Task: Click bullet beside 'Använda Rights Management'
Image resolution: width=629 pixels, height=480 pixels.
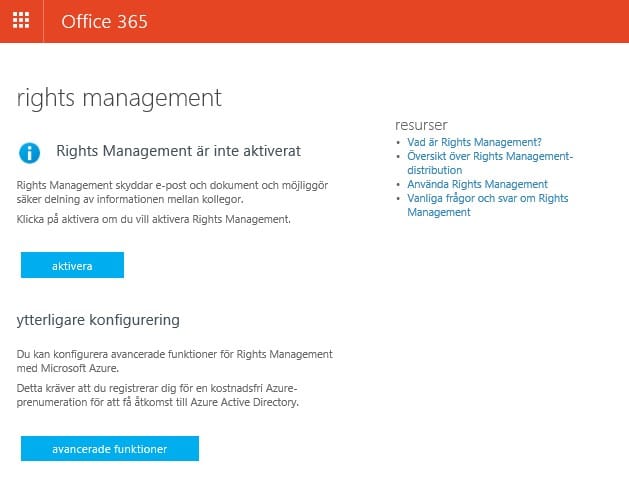Action: click(x=400, y=185)
